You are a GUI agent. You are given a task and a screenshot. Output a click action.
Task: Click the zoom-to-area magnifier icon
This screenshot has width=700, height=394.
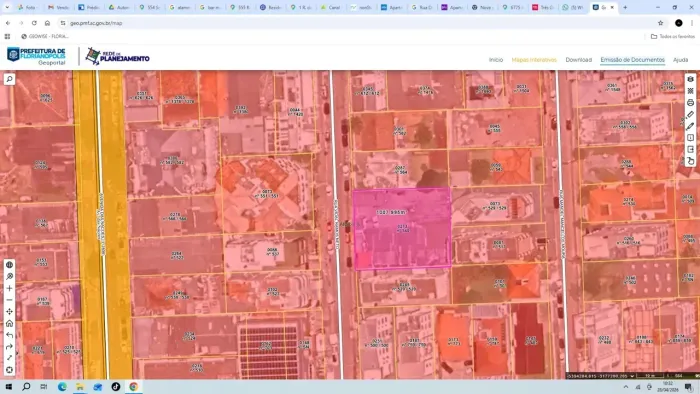[x=9, y=277]
